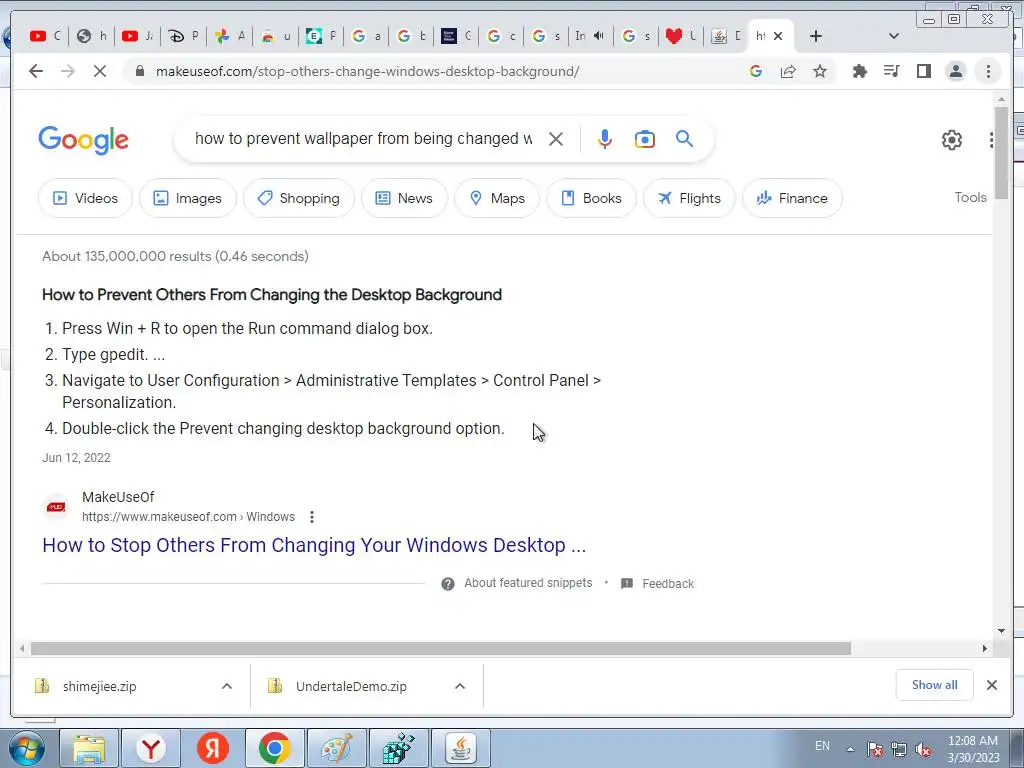The height and width of the screenshot is (768, 1024).
Task: Open Paint from the taskbar
Action: 336,748
